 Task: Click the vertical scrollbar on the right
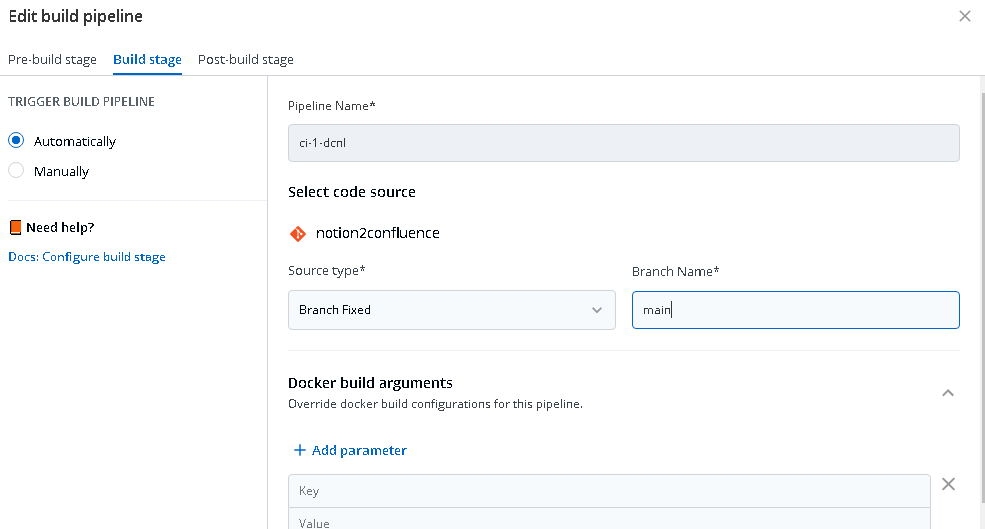pyautogui.click(x=979, y=300)
